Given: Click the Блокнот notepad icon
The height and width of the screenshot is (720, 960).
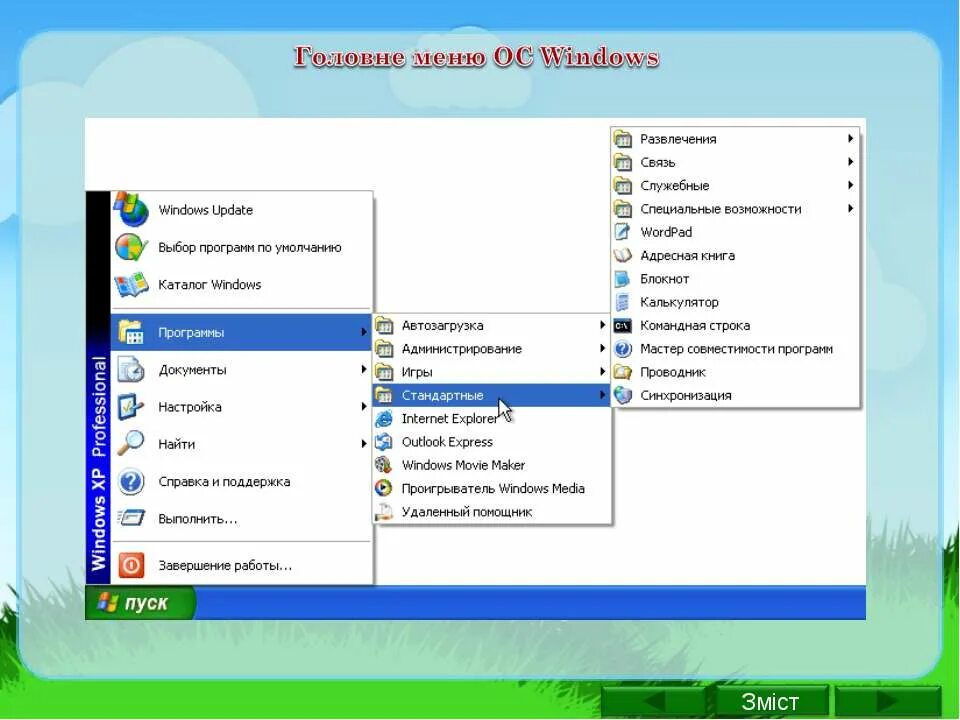Looking at the screenshot, I should 623,279.
